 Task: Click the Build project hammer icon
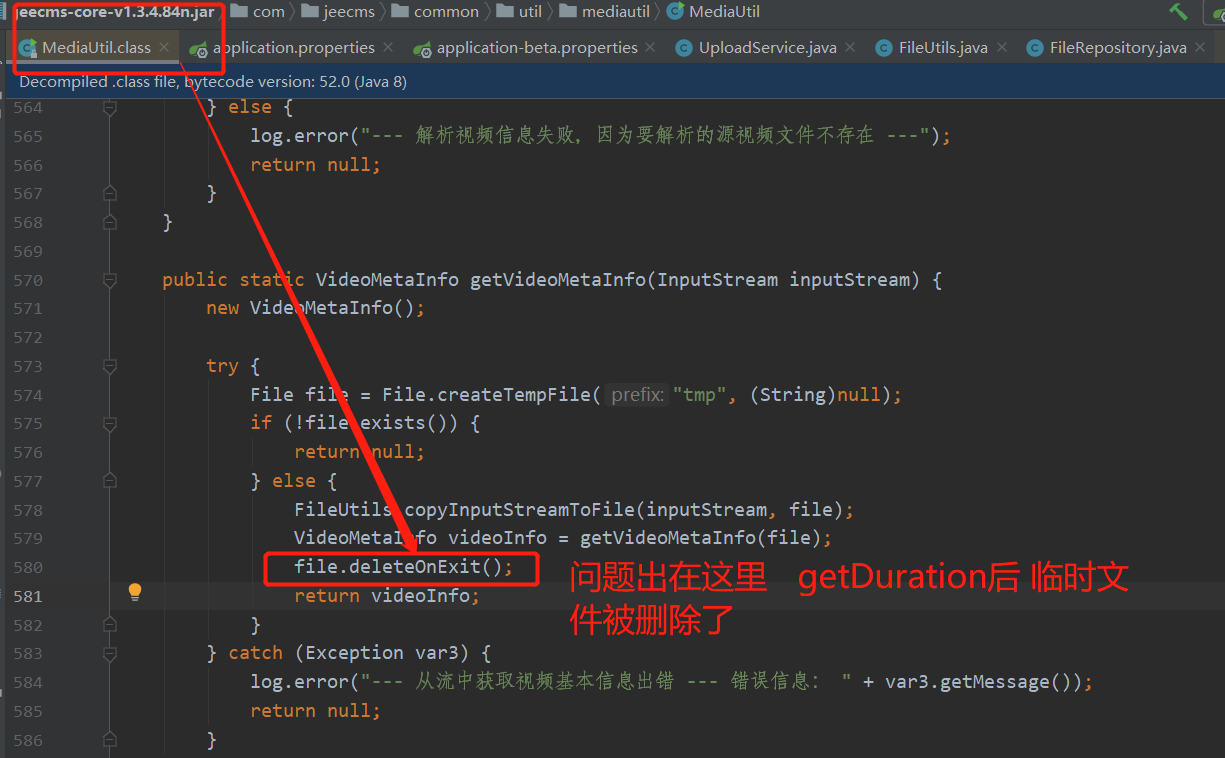1179,12
